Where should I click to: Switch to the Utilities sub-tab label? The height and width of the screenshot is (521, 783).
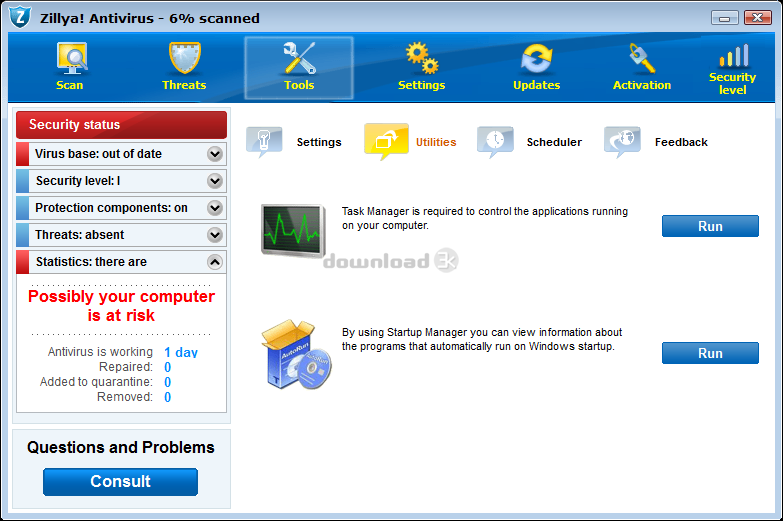point(436,142)
